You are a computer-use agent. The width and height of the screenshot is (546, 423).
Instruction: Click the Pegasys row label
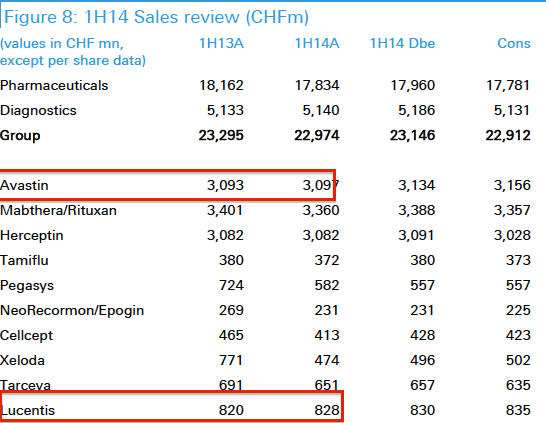coord(27,286)
